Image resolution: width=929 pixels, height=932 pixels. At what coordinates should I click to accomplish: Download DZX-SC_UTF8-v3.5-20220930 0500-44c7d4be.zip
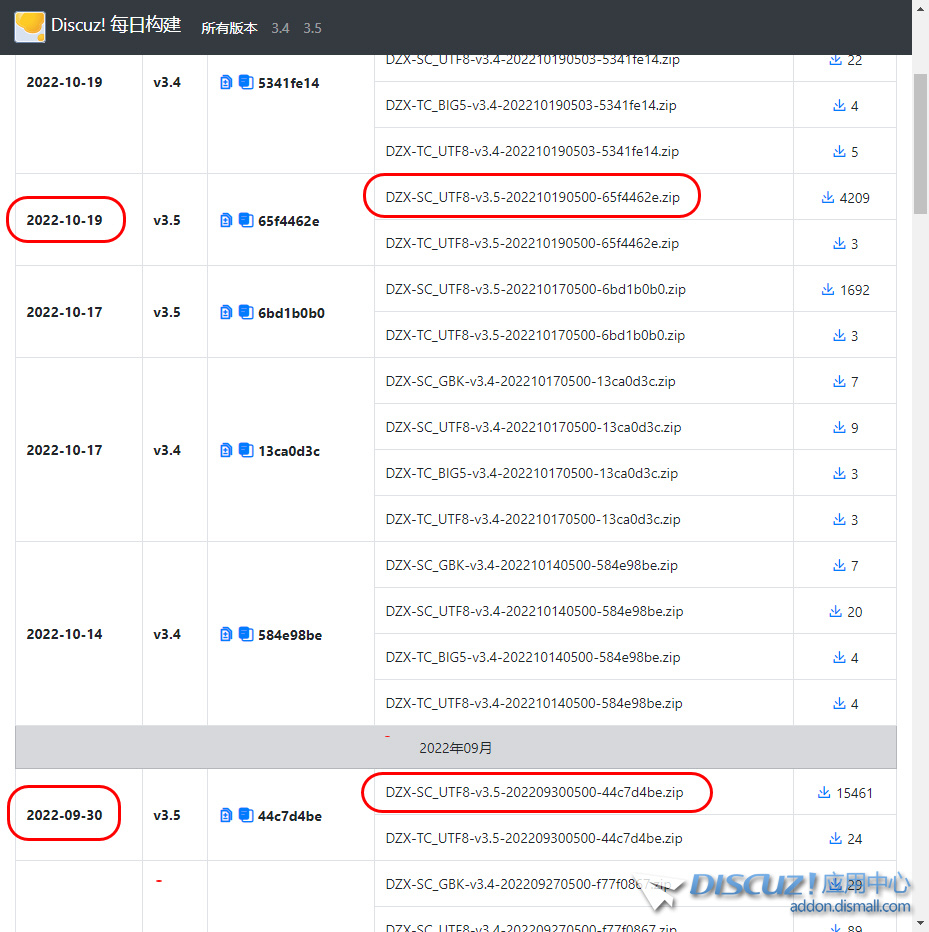534,792
